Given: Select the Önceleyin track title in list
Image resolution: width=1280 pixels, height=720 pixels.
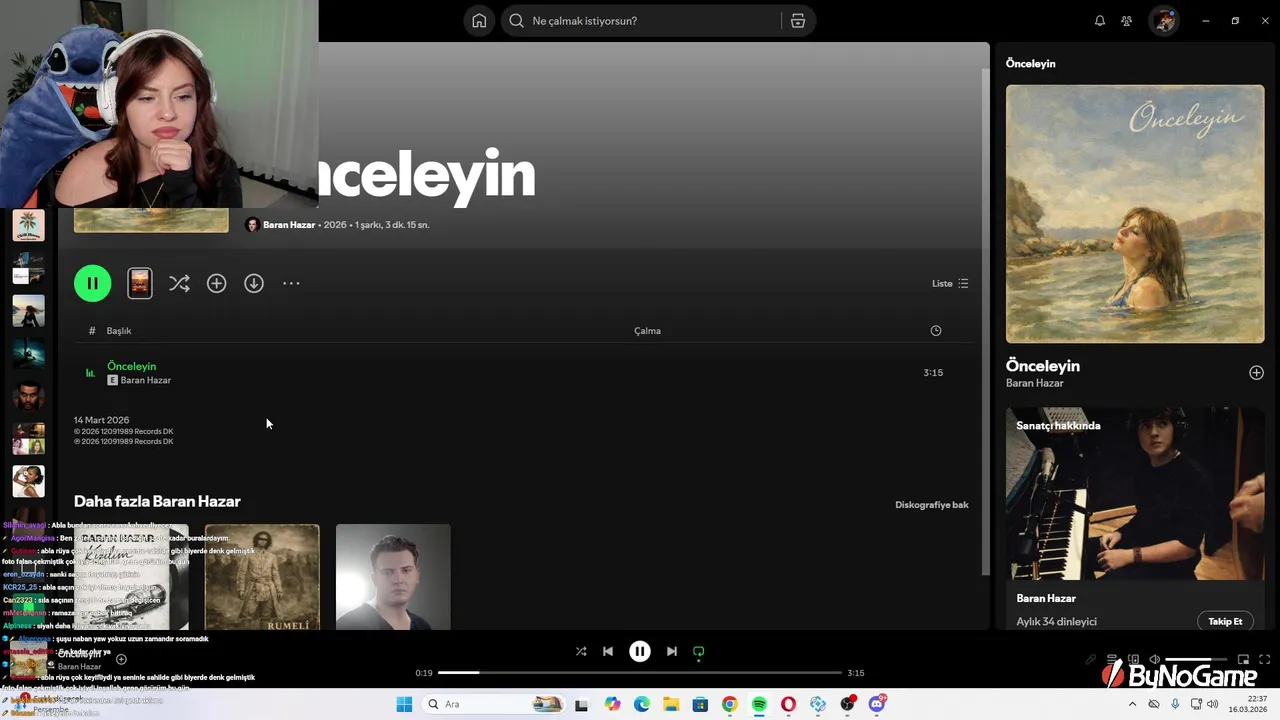Looking at the screenshot, I should tap(131, 366).
